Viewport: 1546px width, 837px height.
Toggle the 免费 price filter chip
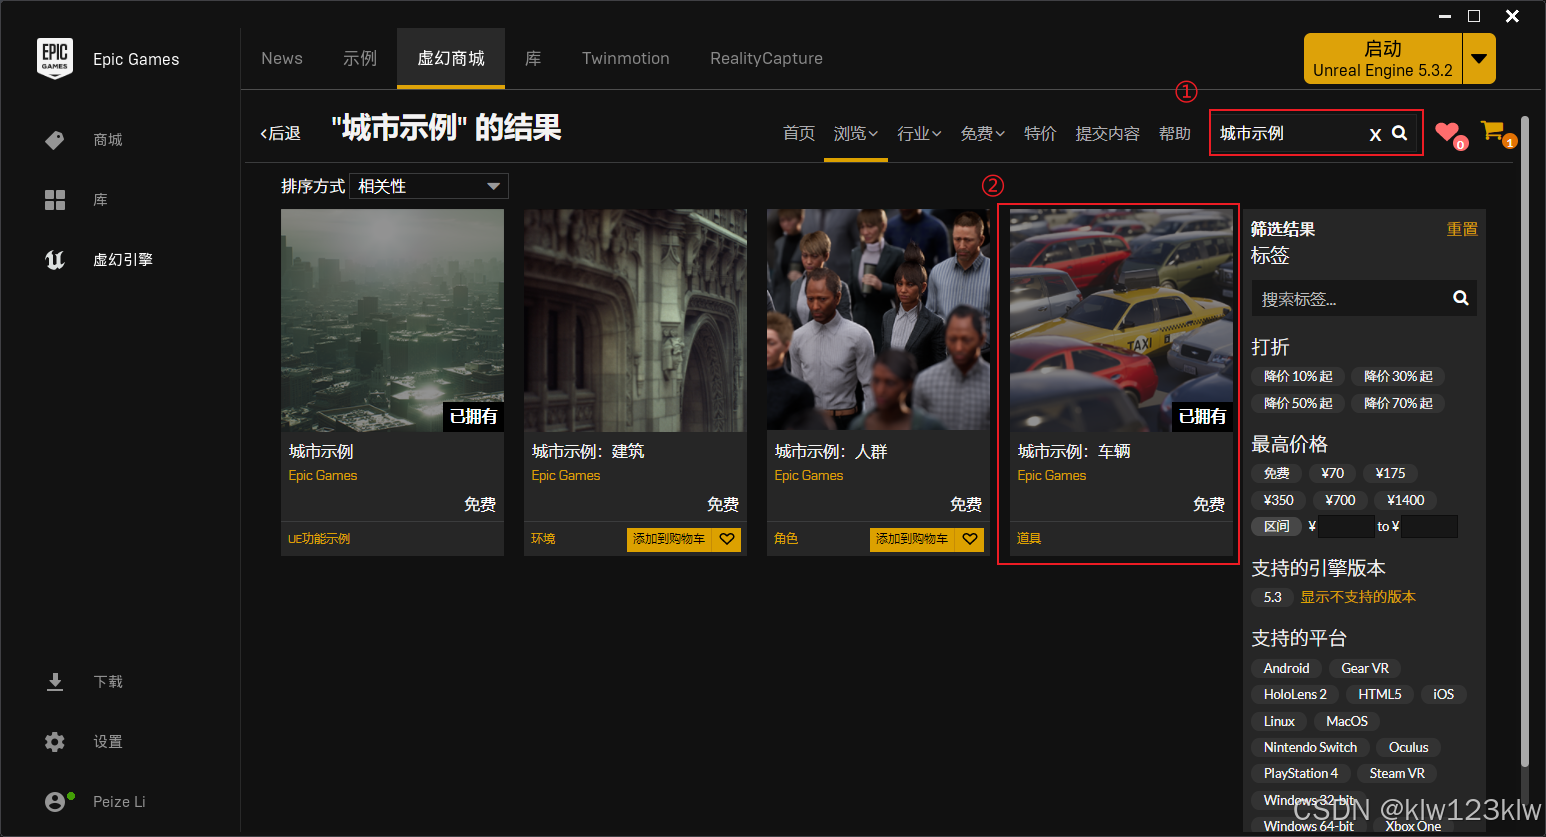pos(1277,473)
